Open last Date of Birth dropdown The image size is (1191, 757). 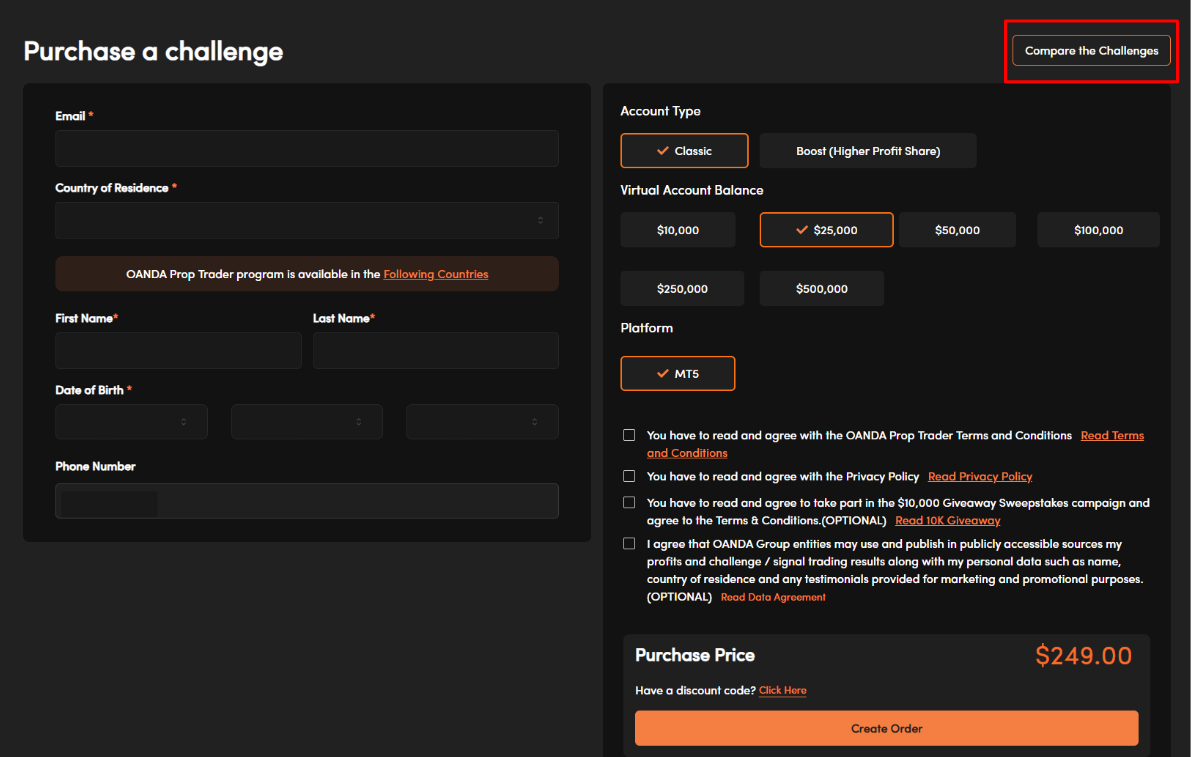tap(482, 421)
